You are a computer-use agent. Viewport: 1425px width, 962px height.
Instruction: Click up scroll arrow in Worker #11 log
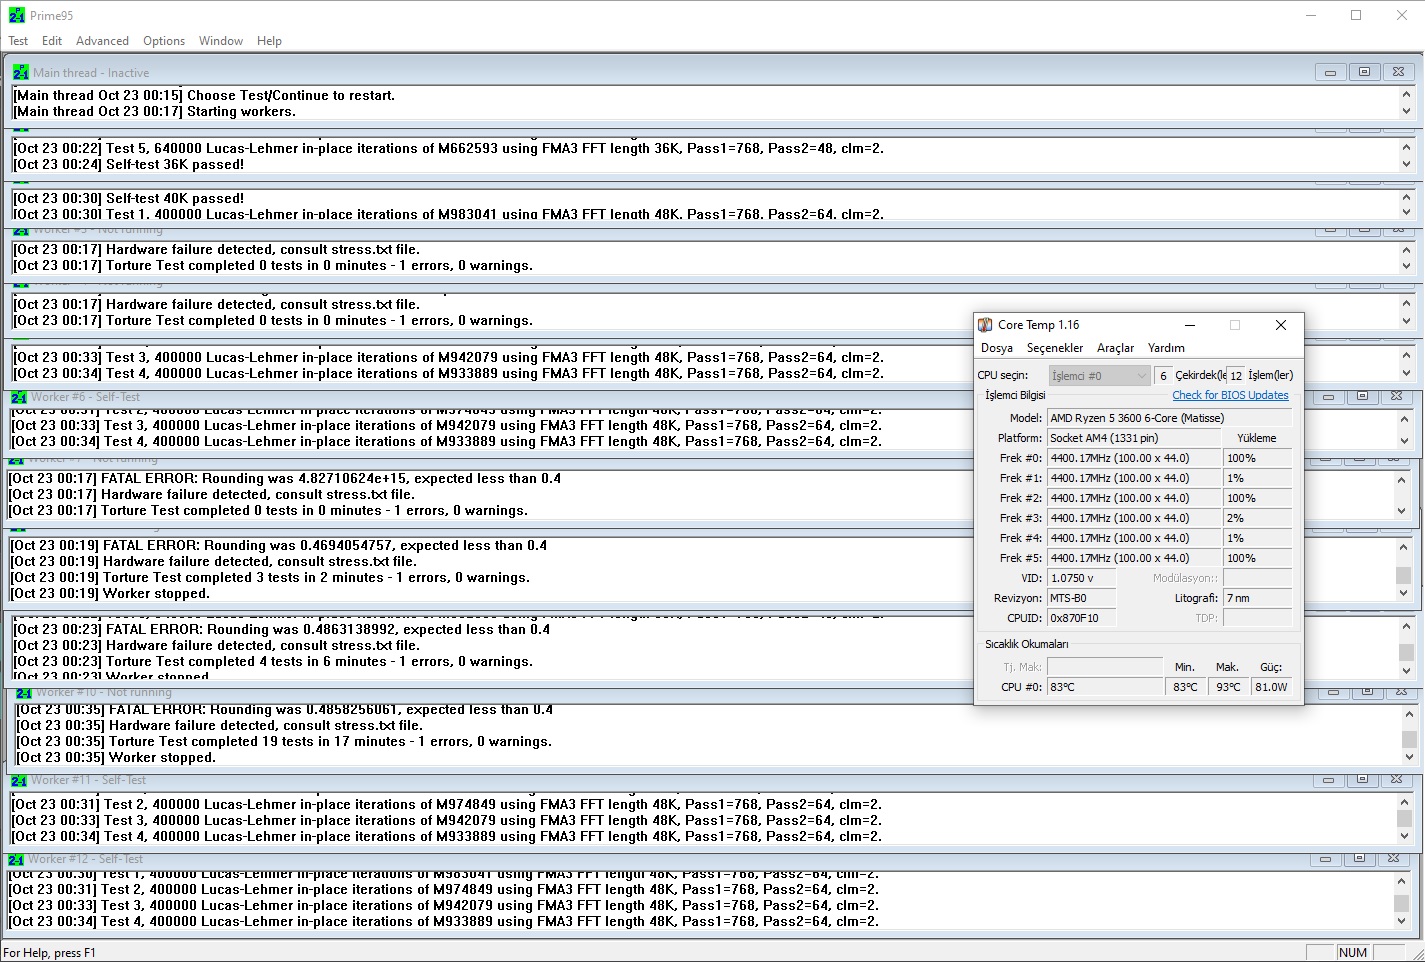point(1404,803)
